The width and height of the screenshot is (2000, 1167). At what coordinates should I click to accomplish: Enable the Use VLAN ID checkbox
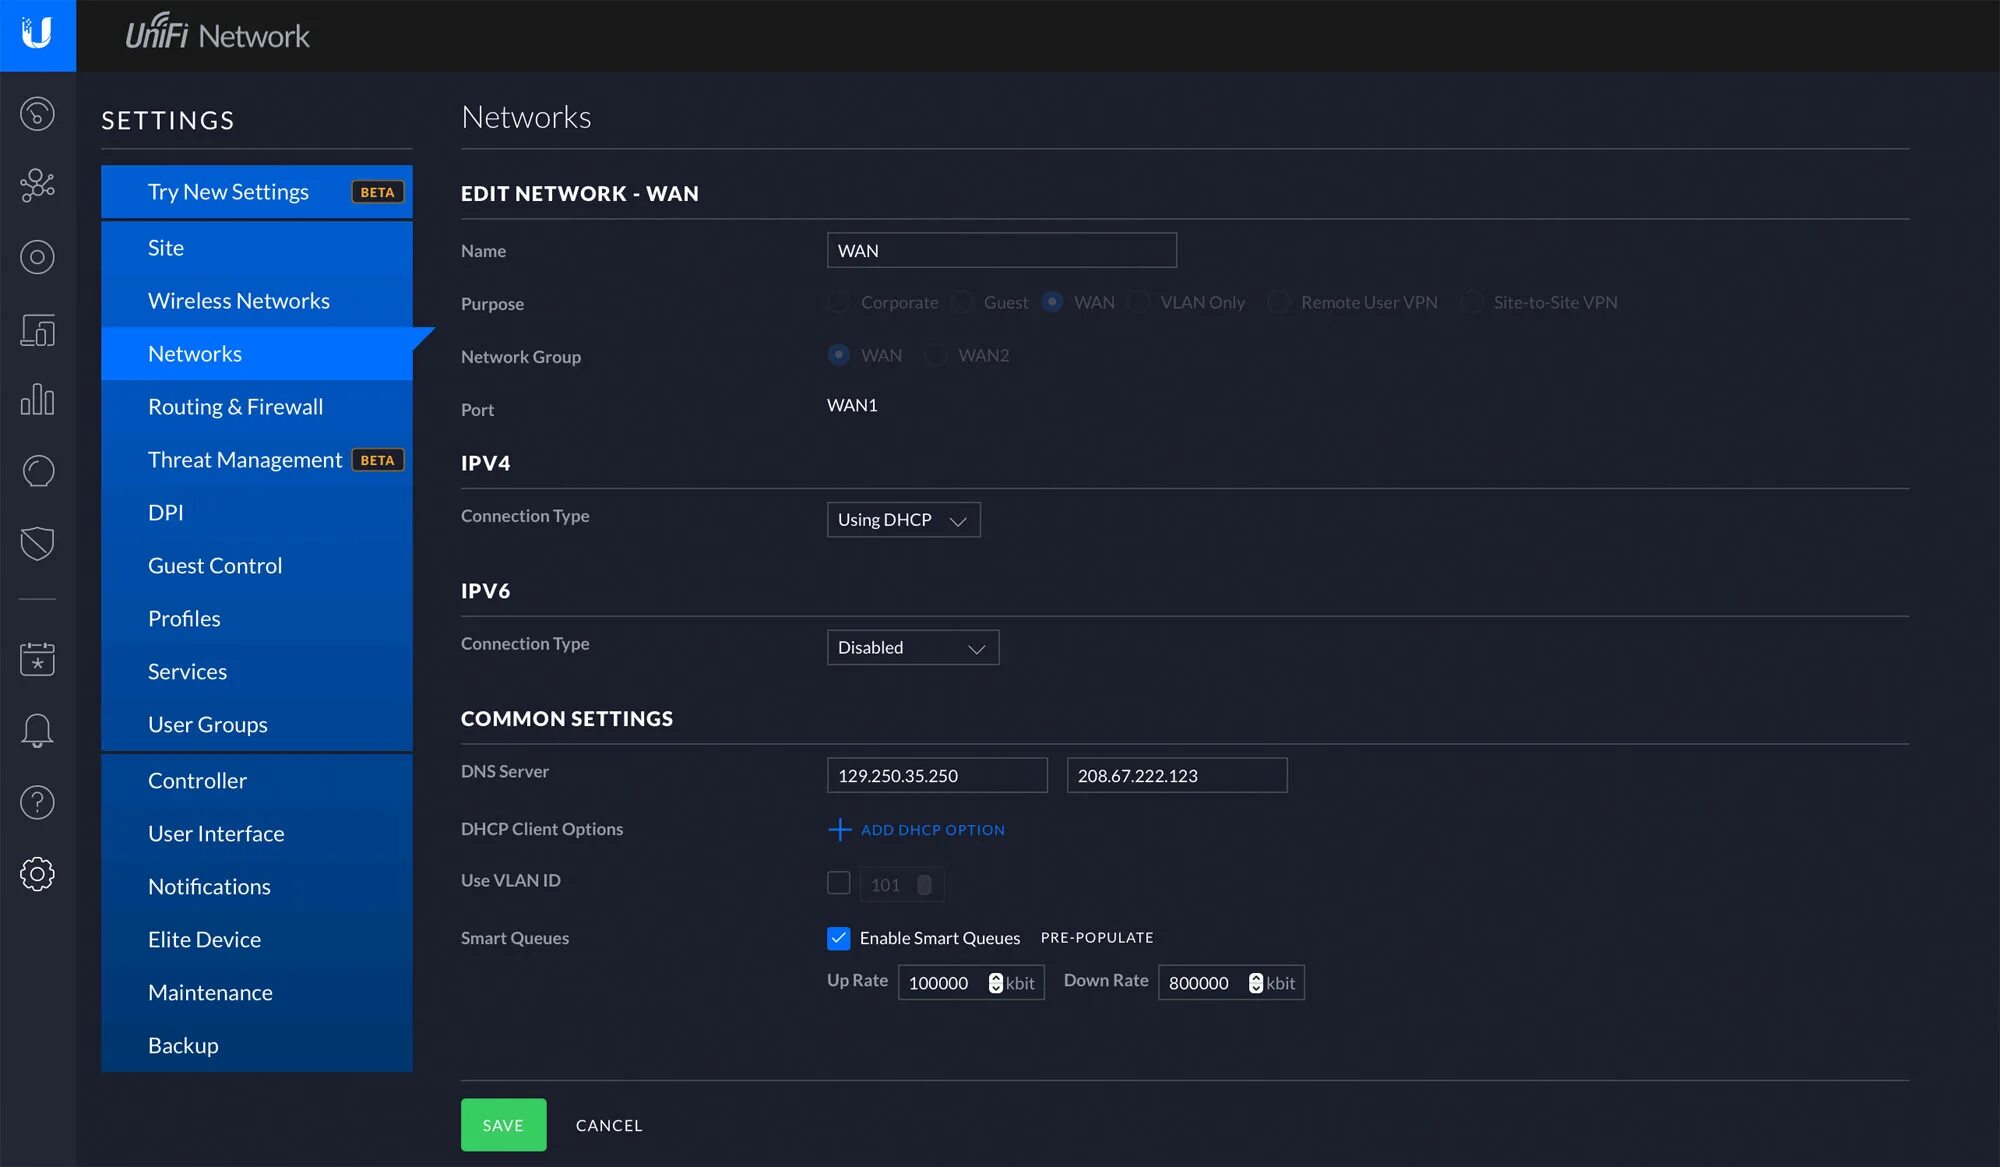tap(838, 882)
